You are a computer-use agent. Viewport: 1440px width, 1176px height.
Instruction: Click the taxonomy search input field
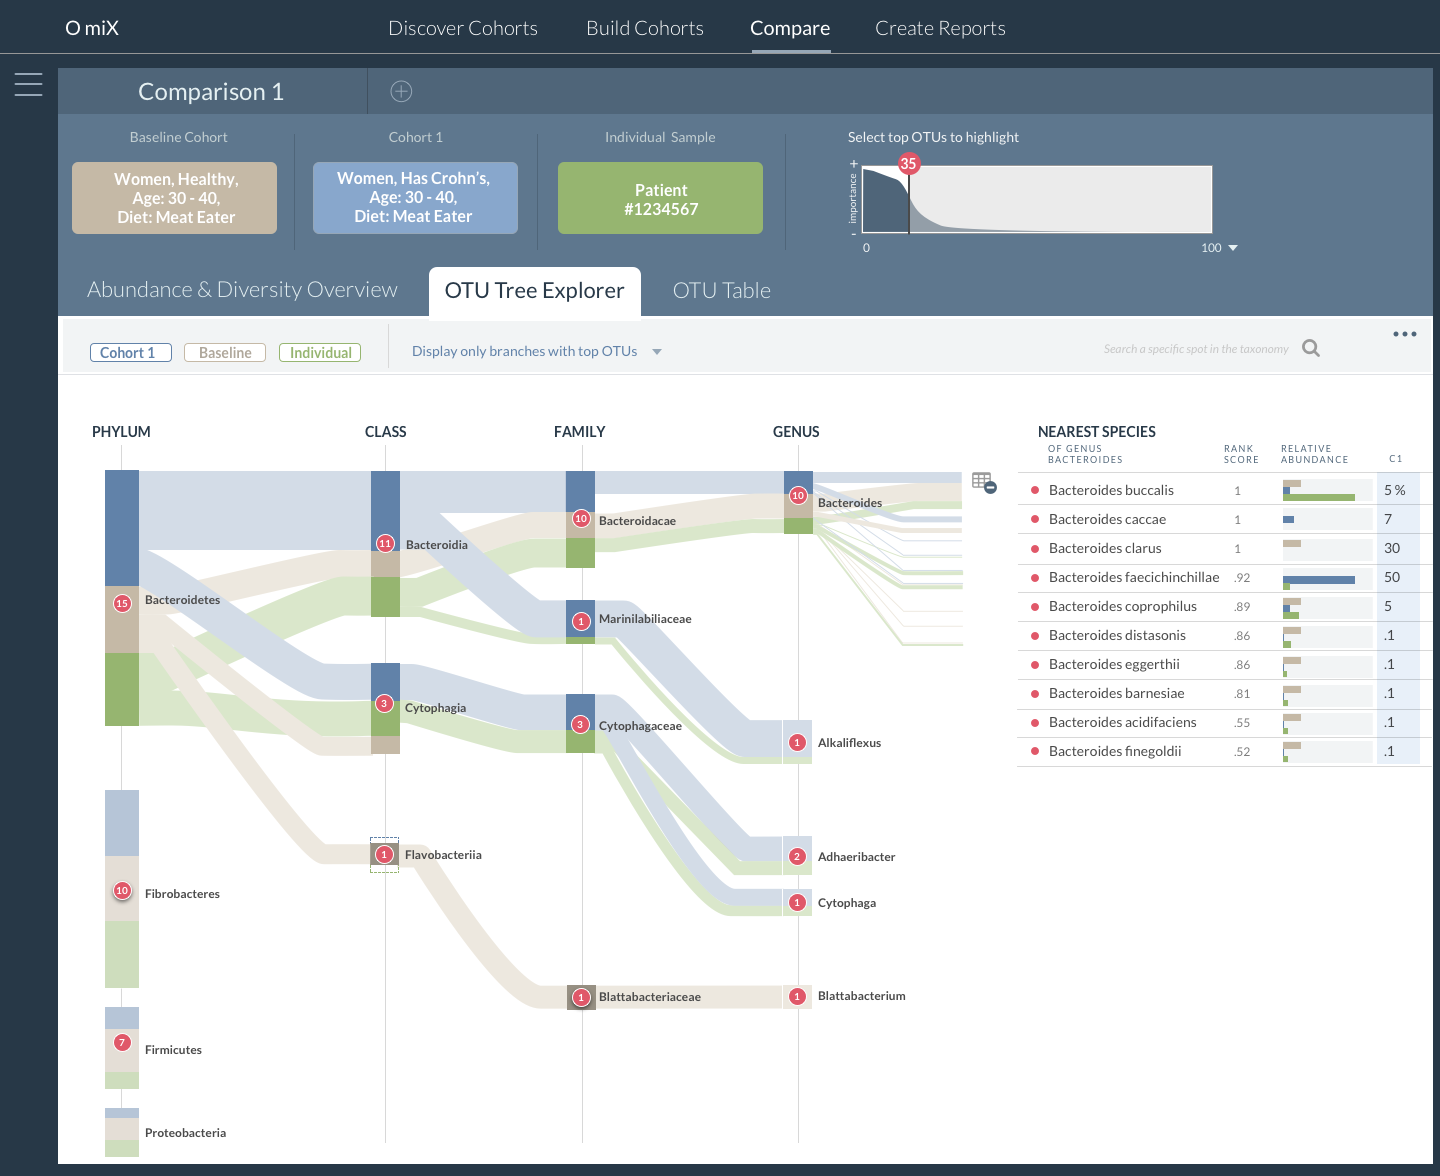point(1195,349)
